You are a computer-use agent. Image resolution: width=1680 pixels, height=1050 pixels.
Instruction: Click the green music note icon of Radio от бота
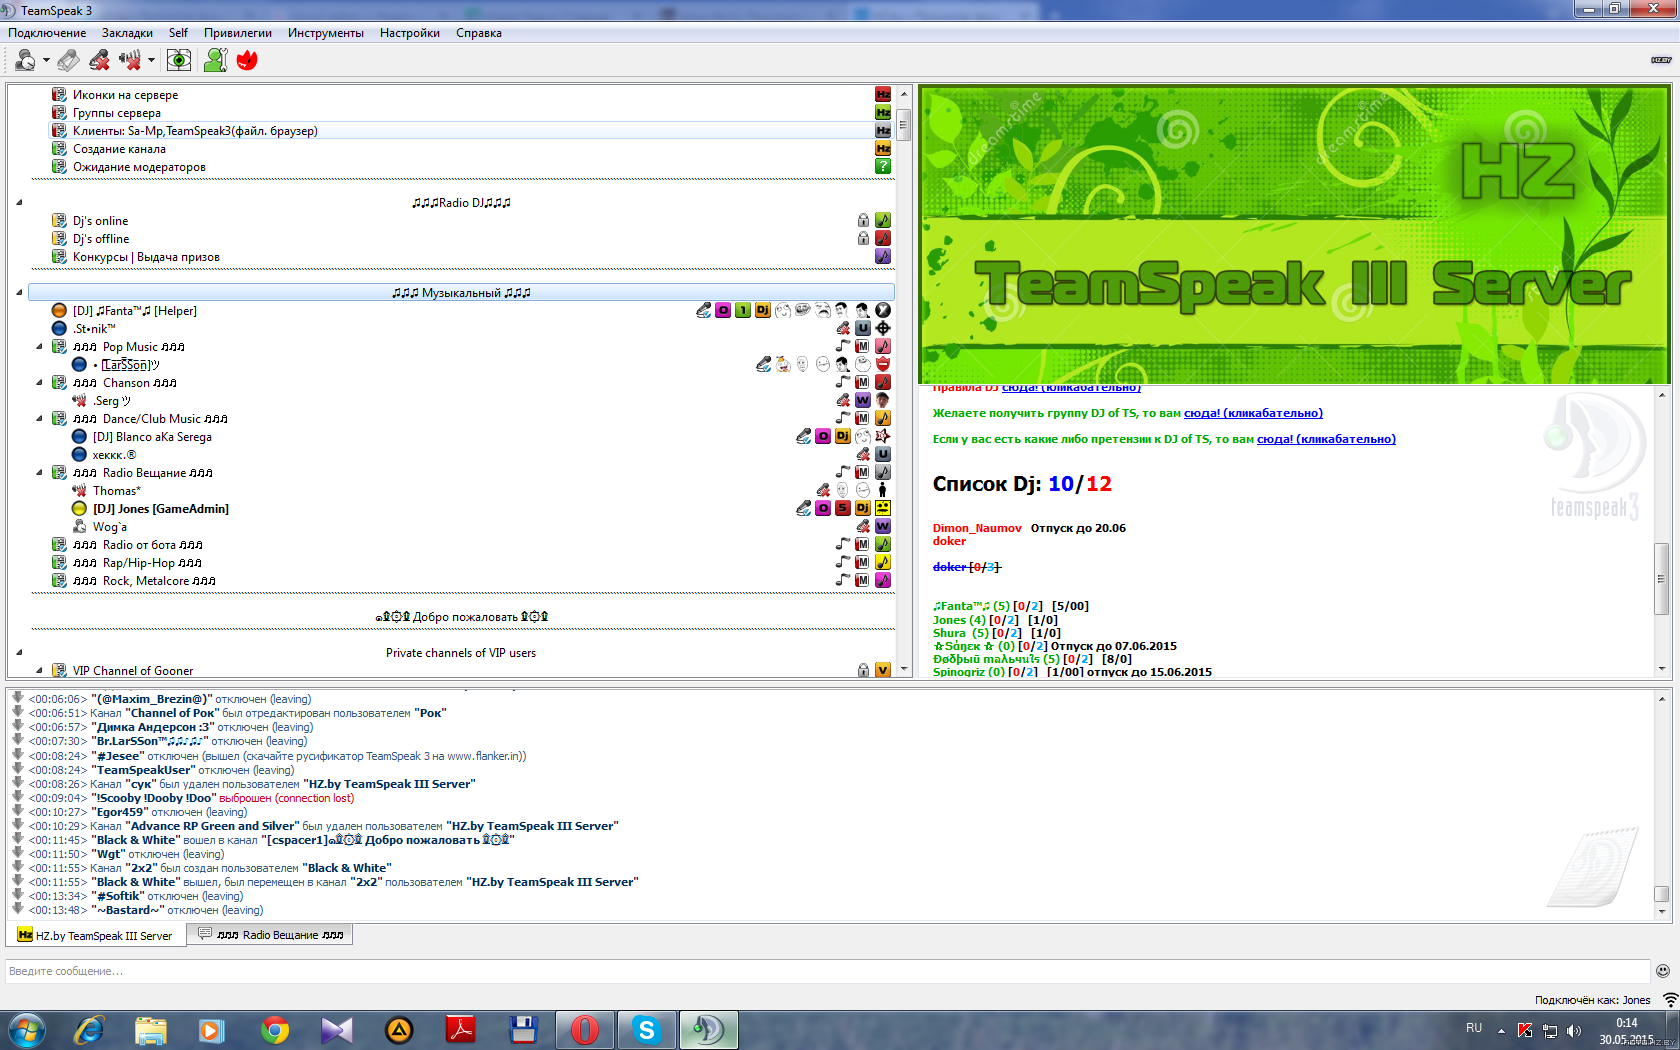pos(883,545)
